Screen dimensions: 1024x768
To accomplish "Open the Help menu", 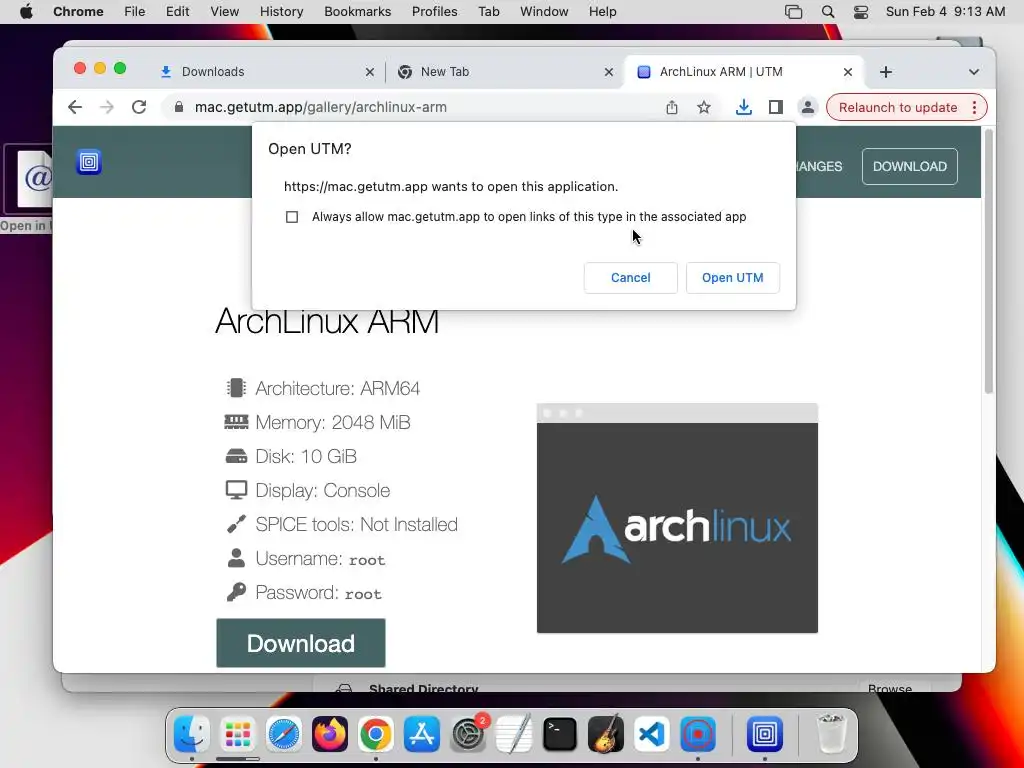I will point(602,12).
